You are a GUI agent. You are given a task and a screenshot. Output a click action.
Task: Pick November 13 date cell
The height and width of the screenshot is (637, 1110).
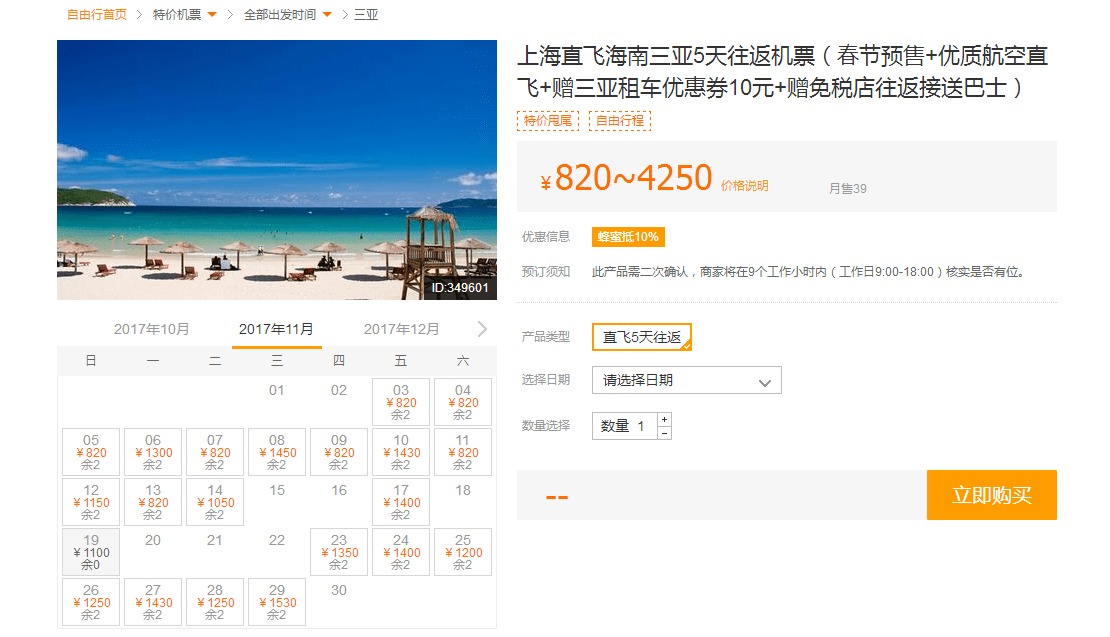click(x=153, y=502)
